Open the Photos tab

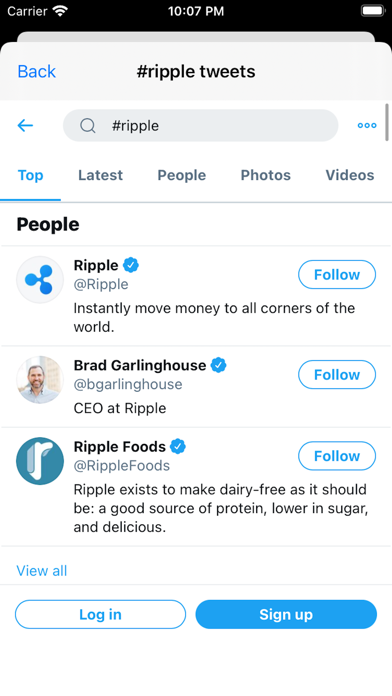point(265,175)
